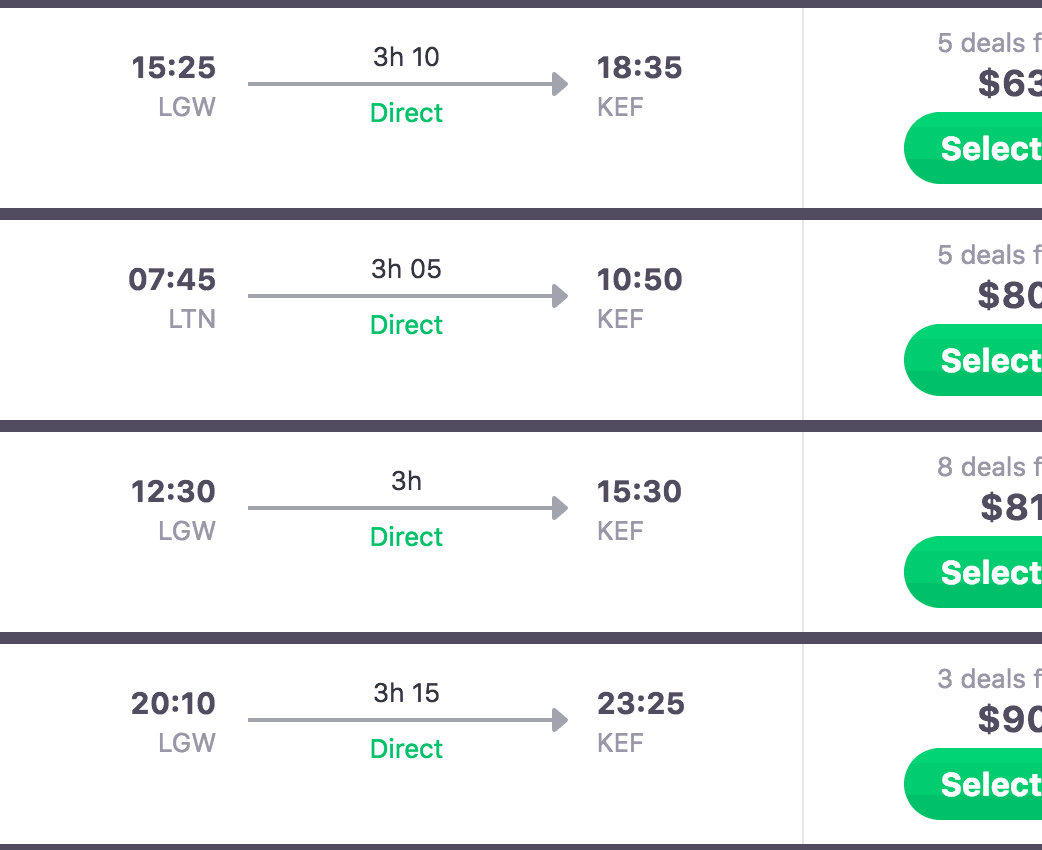Click the route arrow under 3h 15

coord(407,720)
